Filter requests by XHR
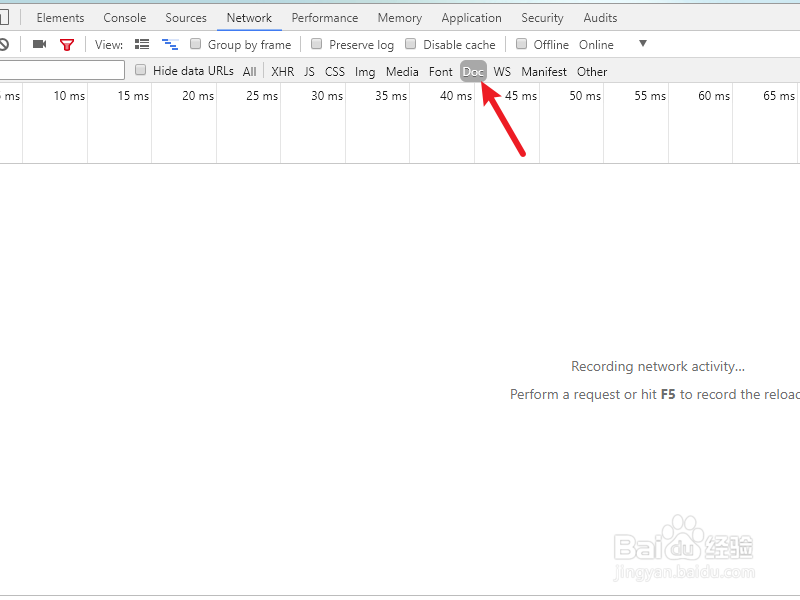 (283, 71)
